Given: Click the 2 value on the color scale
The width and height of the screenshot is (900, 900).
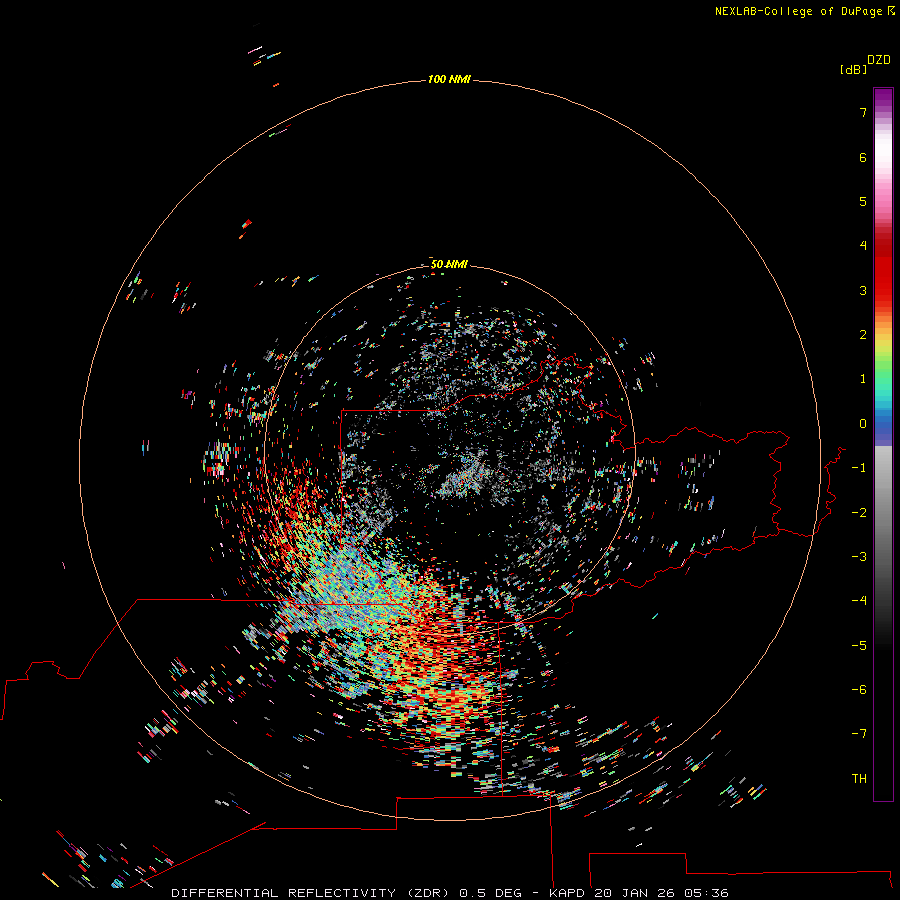Looking at the screenshot, I should [x=863, y=335].
